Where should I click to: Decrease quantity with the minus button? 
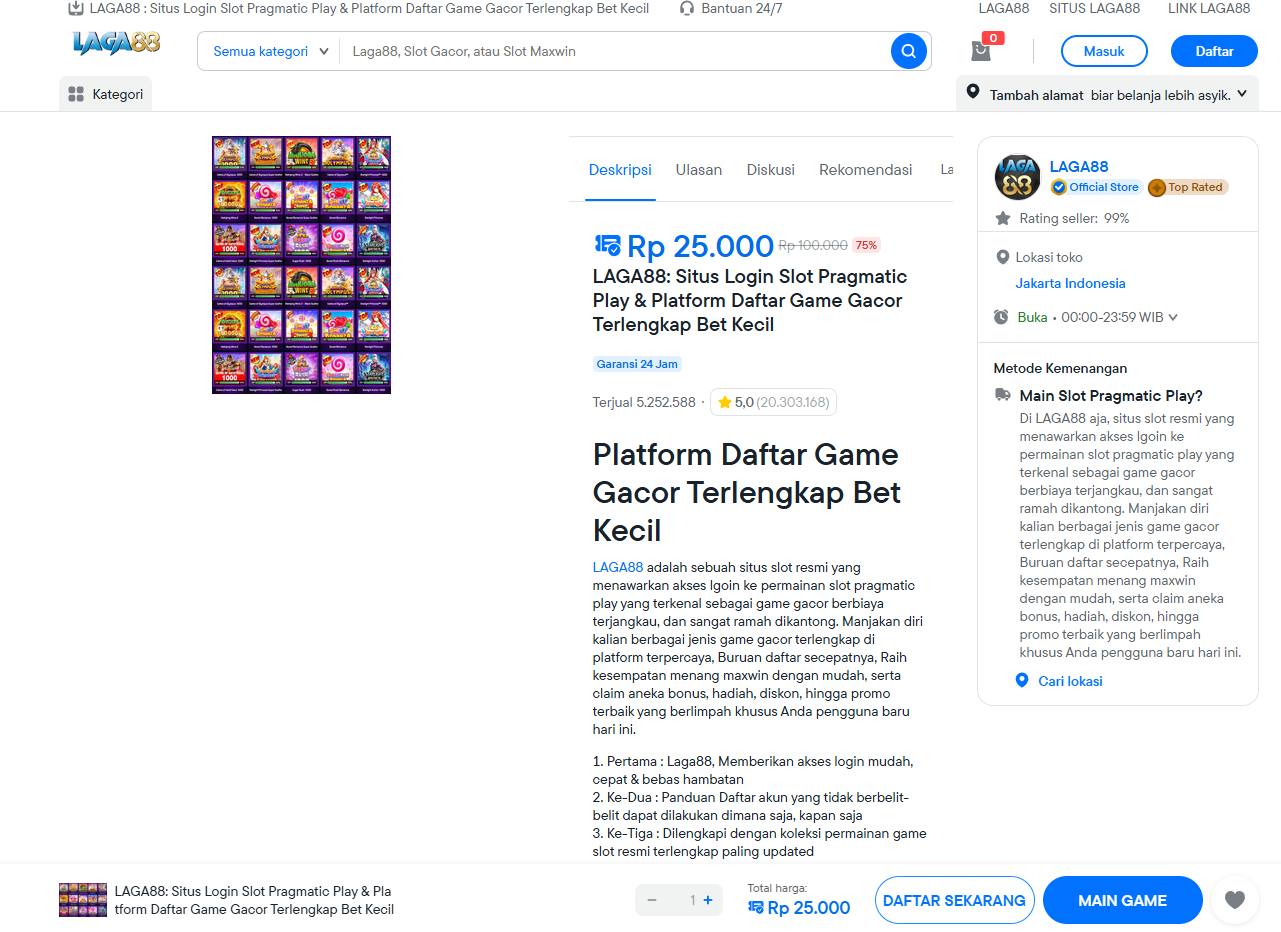pyautogui.click(x=652, y=900)
